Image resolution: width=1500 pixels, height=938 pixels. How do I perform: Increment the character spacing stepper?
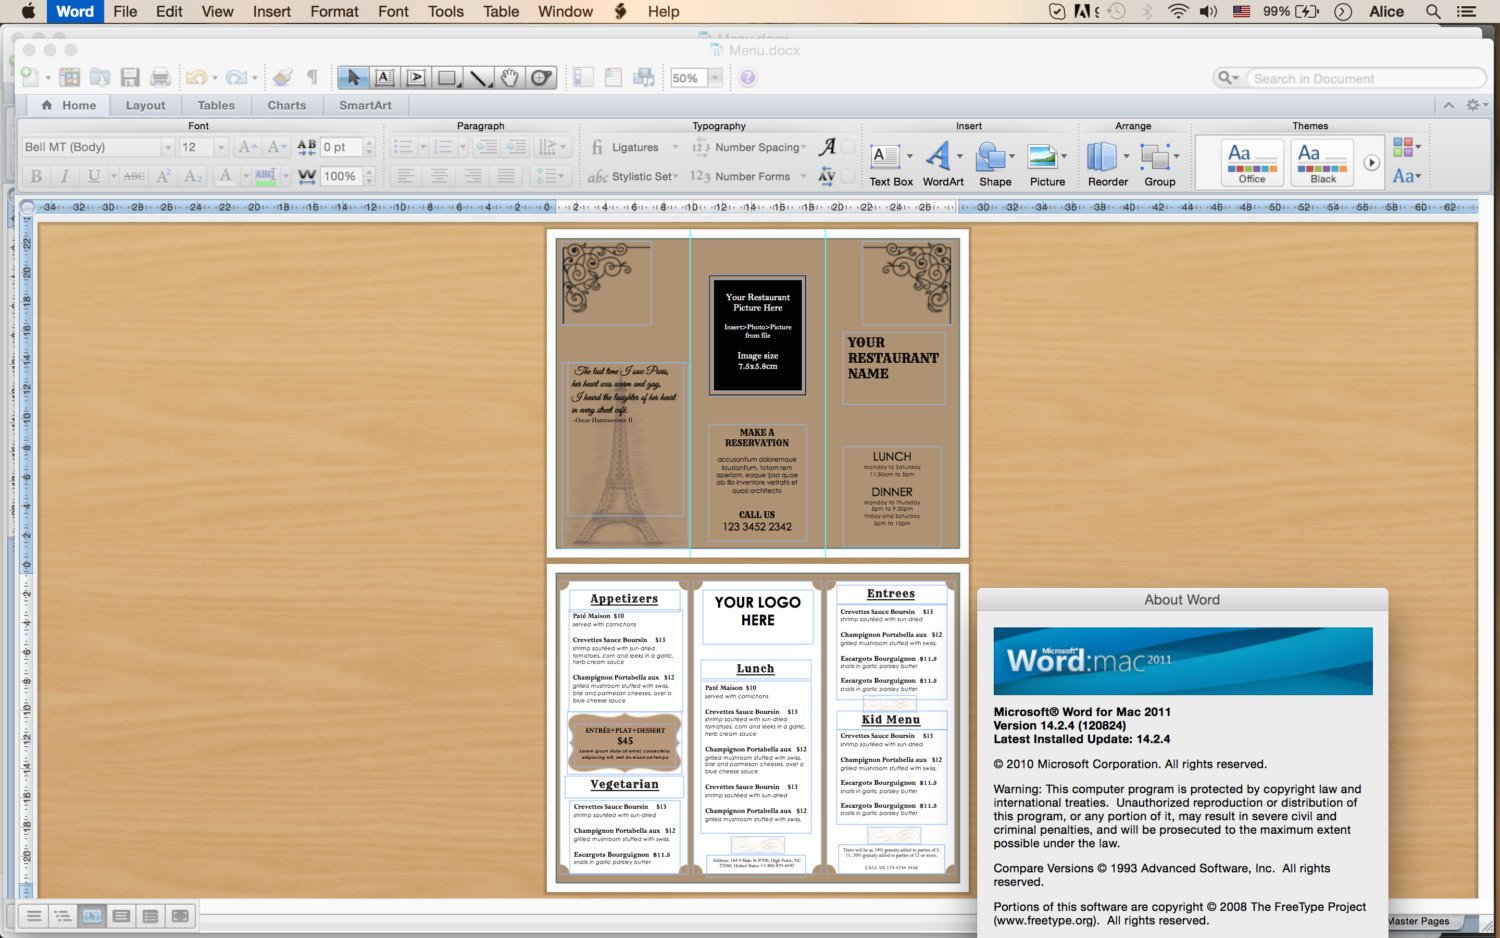pos(370,143)
